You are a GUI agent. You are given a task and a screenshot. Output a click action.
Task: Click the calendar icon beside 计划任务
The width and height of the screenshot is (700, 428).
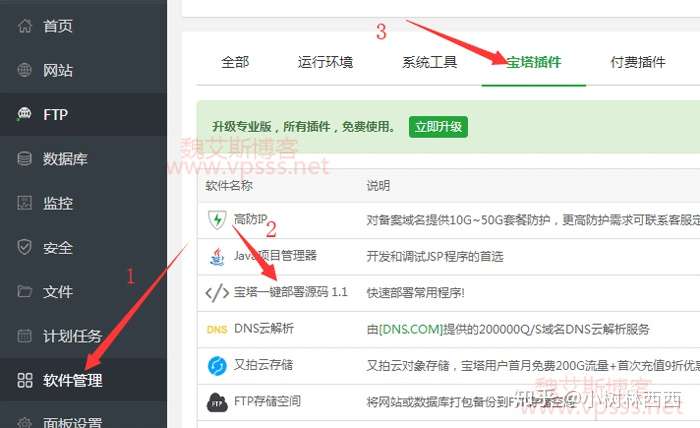[x=25, y=336]
